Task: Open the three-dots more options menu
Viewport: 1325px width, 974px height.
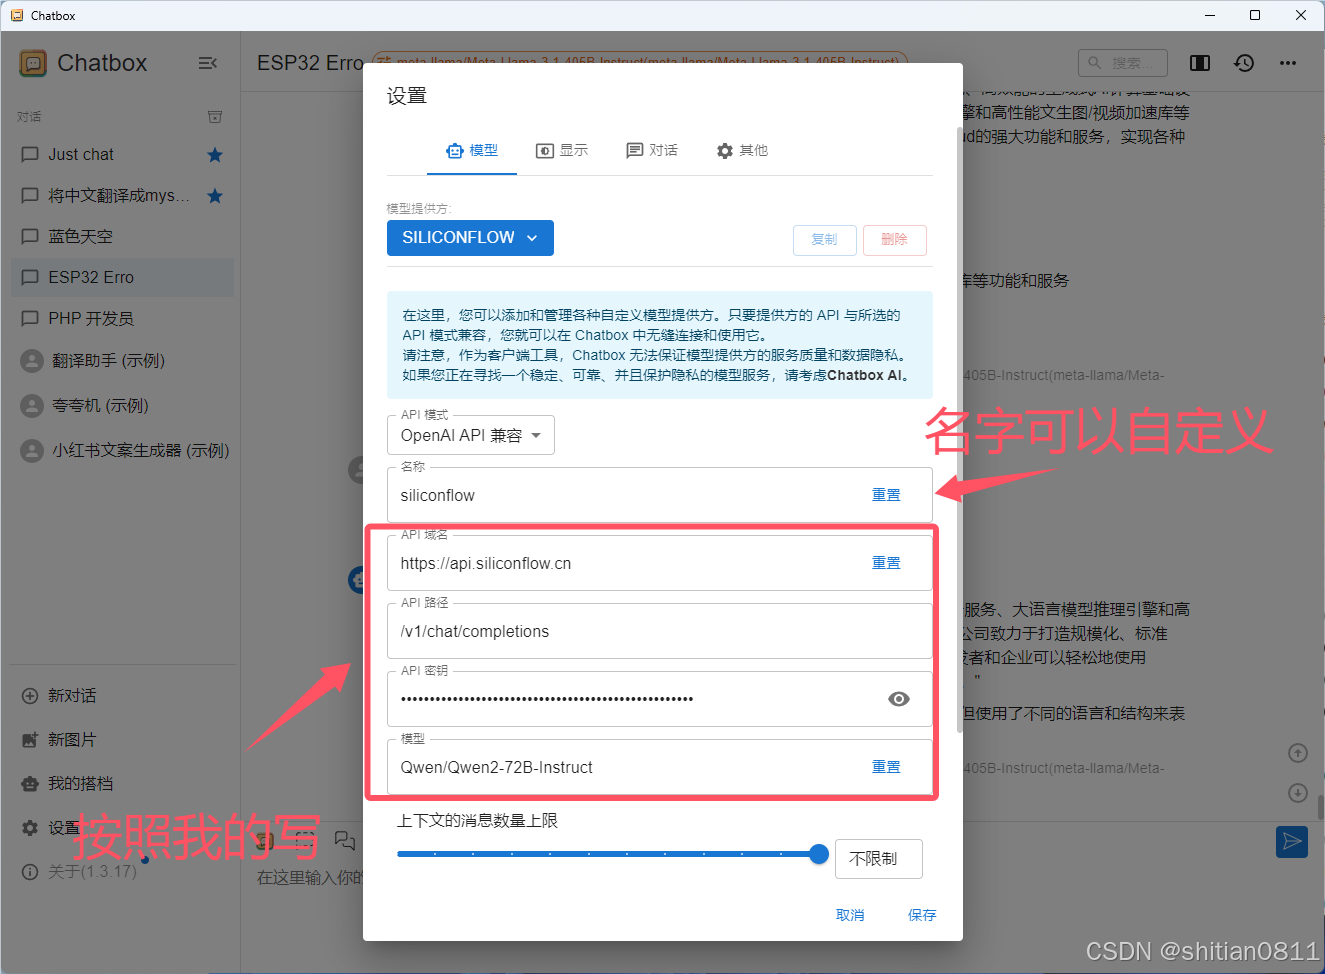Action: pyautogui.click(x=1288, y=63)
